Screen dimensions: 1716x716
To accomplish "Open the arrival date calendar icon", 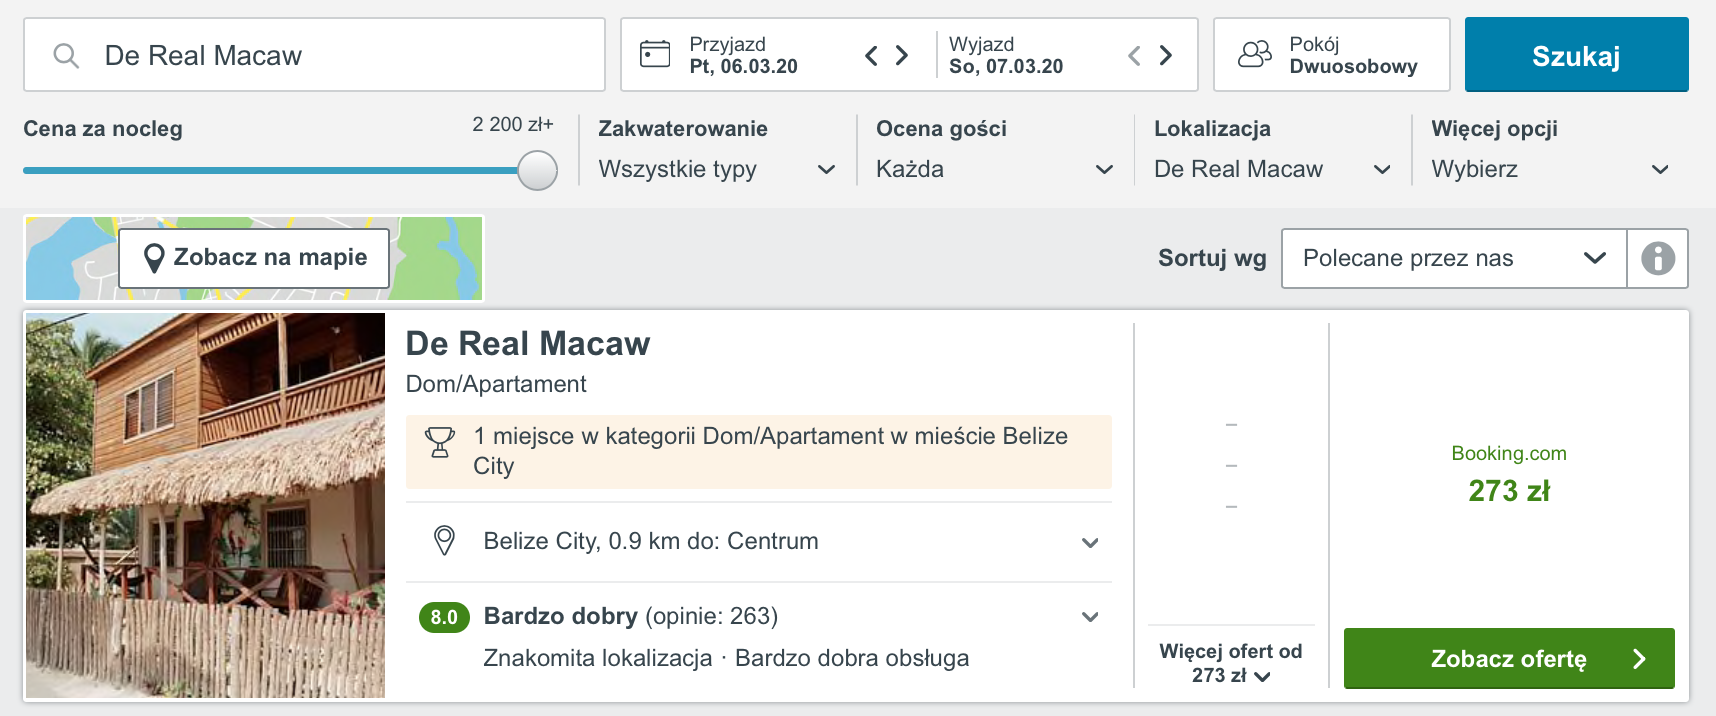I will pos(655,54).
